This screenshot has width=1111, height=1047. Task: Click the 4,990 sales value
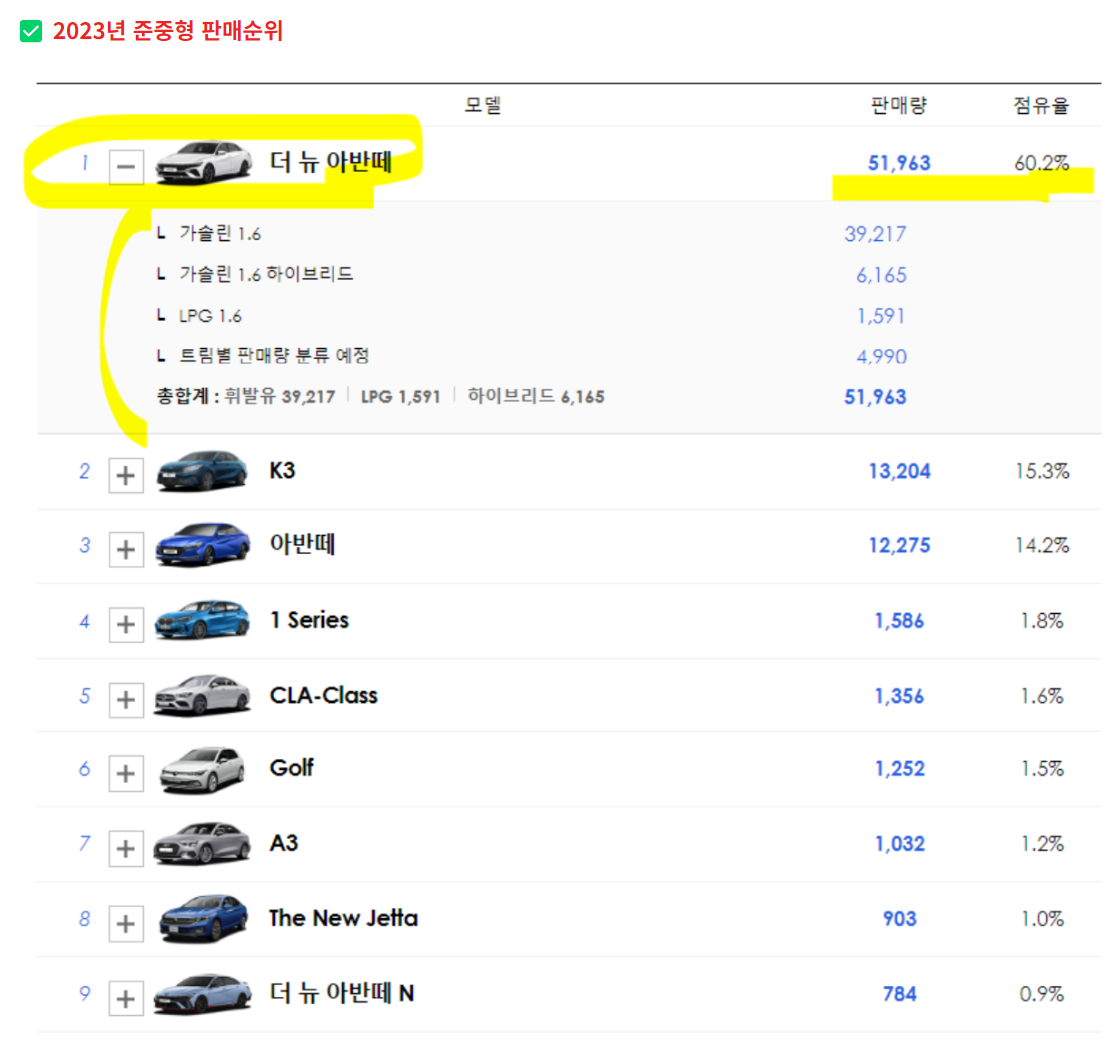(x=881, y=356)
